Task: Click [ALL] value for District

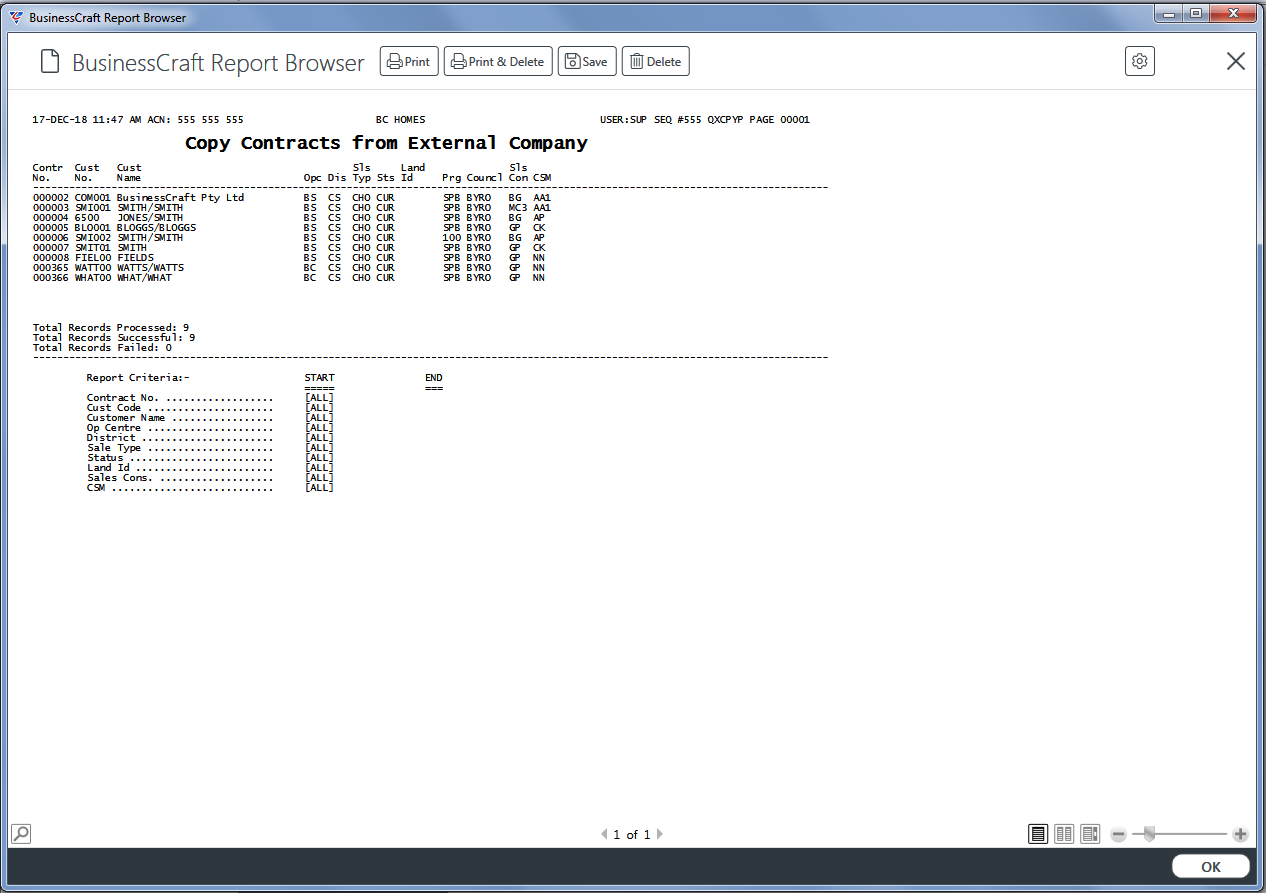Action: click(x=319, y=438)
